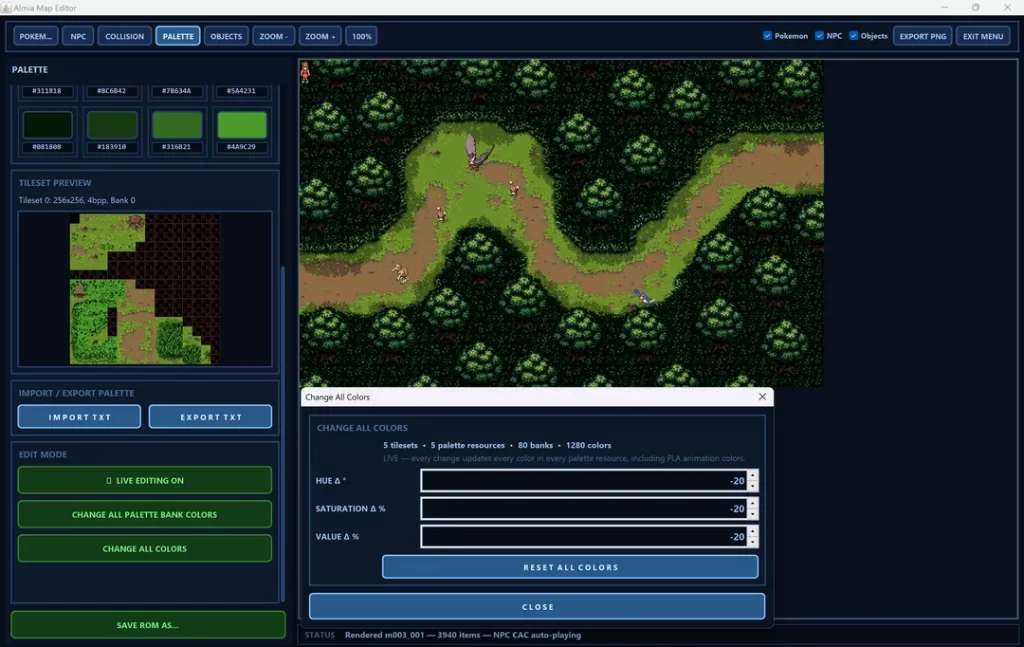The height and width of the screenshot is (647, 1024).
Task: Toggle the NPC visibility checkbox
Action: coord(819,36)
